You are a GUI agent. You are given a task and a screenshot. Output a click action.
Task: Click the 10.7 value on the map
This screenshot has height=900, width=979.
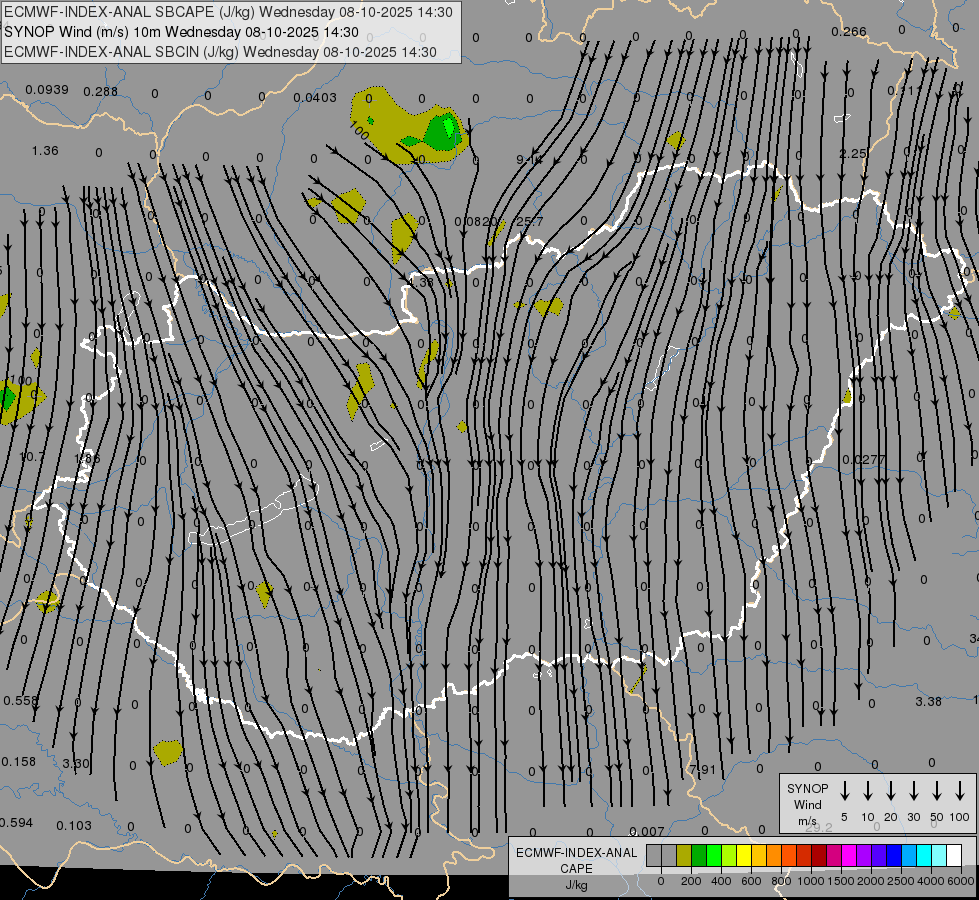click(32, 457)
